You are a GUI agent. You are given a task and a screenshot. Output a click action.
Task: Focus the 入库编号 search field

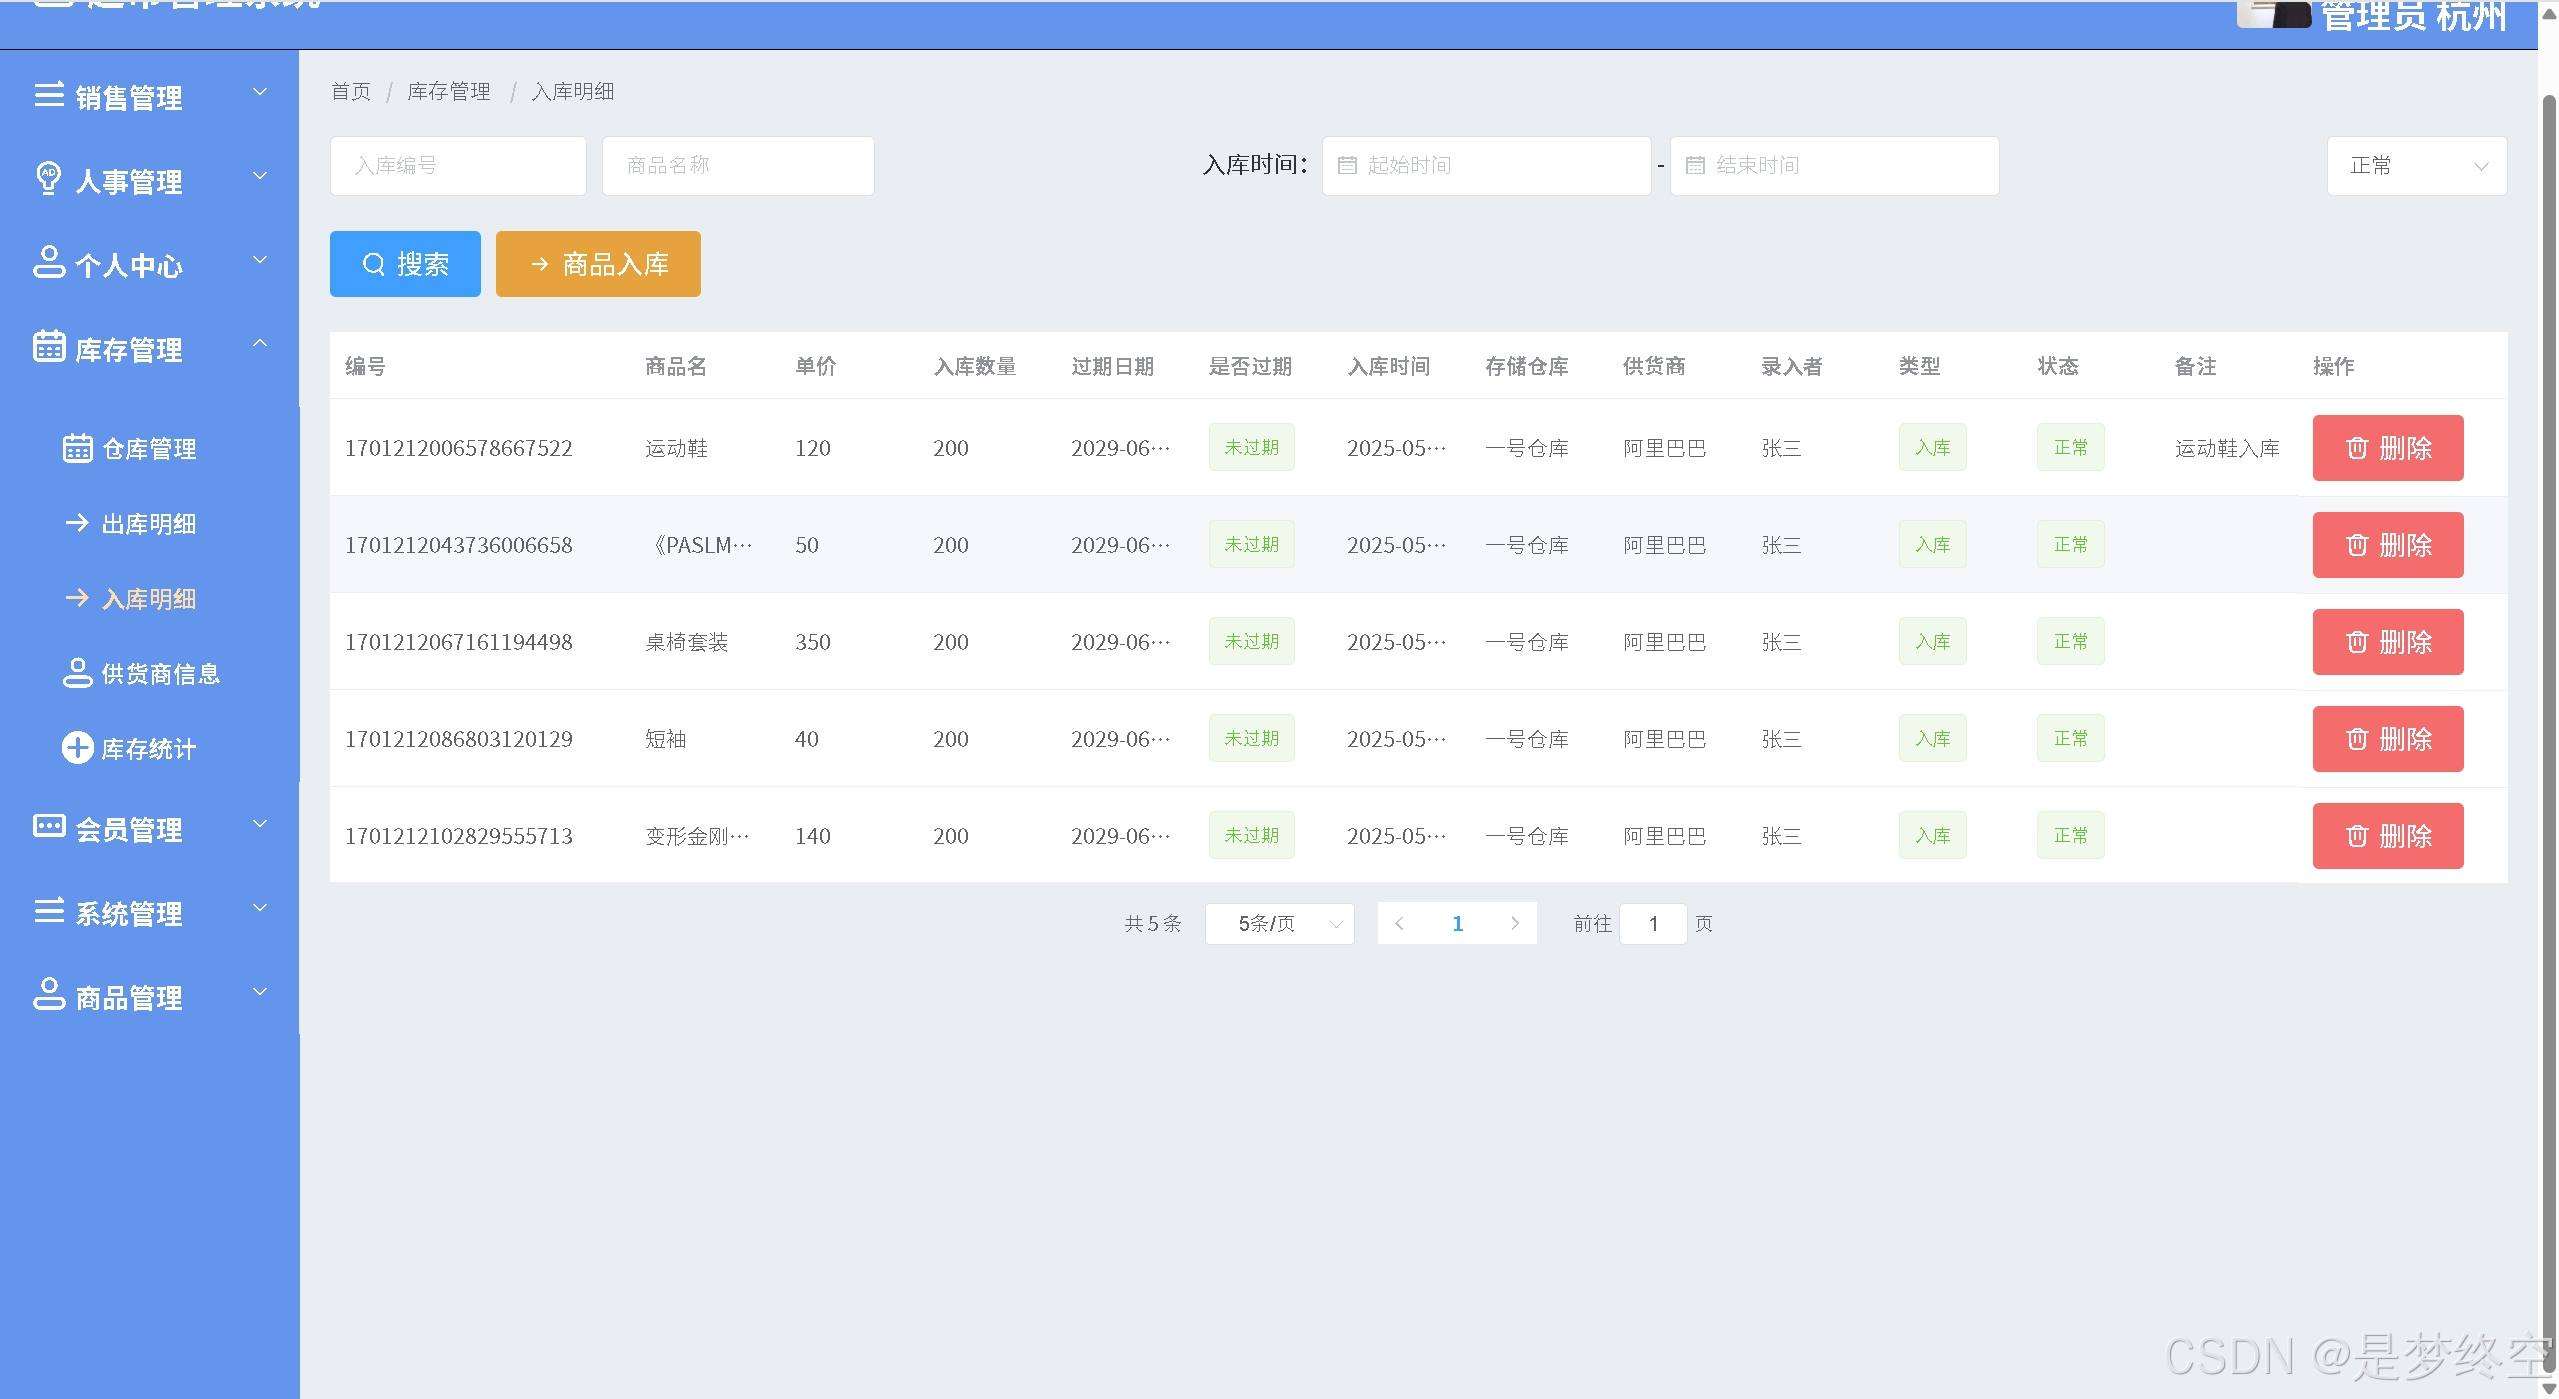coord(458,166)
